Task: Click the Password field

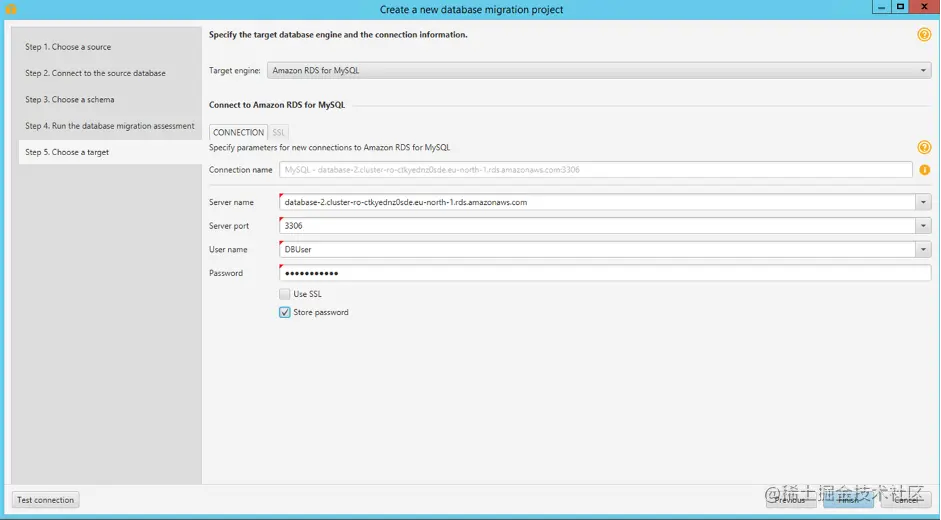Action: tap(605, 273)
